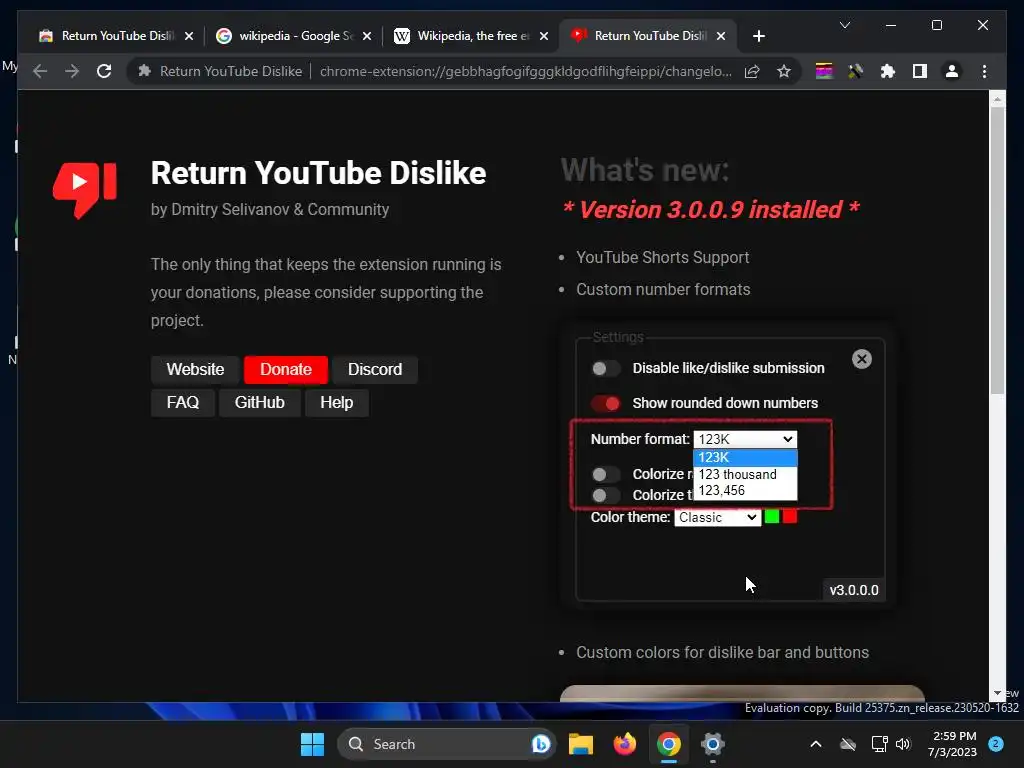Show hidden system tray icons chevron
The width and height of the screenshot is (1024, 768).
(x=816, y=744)
